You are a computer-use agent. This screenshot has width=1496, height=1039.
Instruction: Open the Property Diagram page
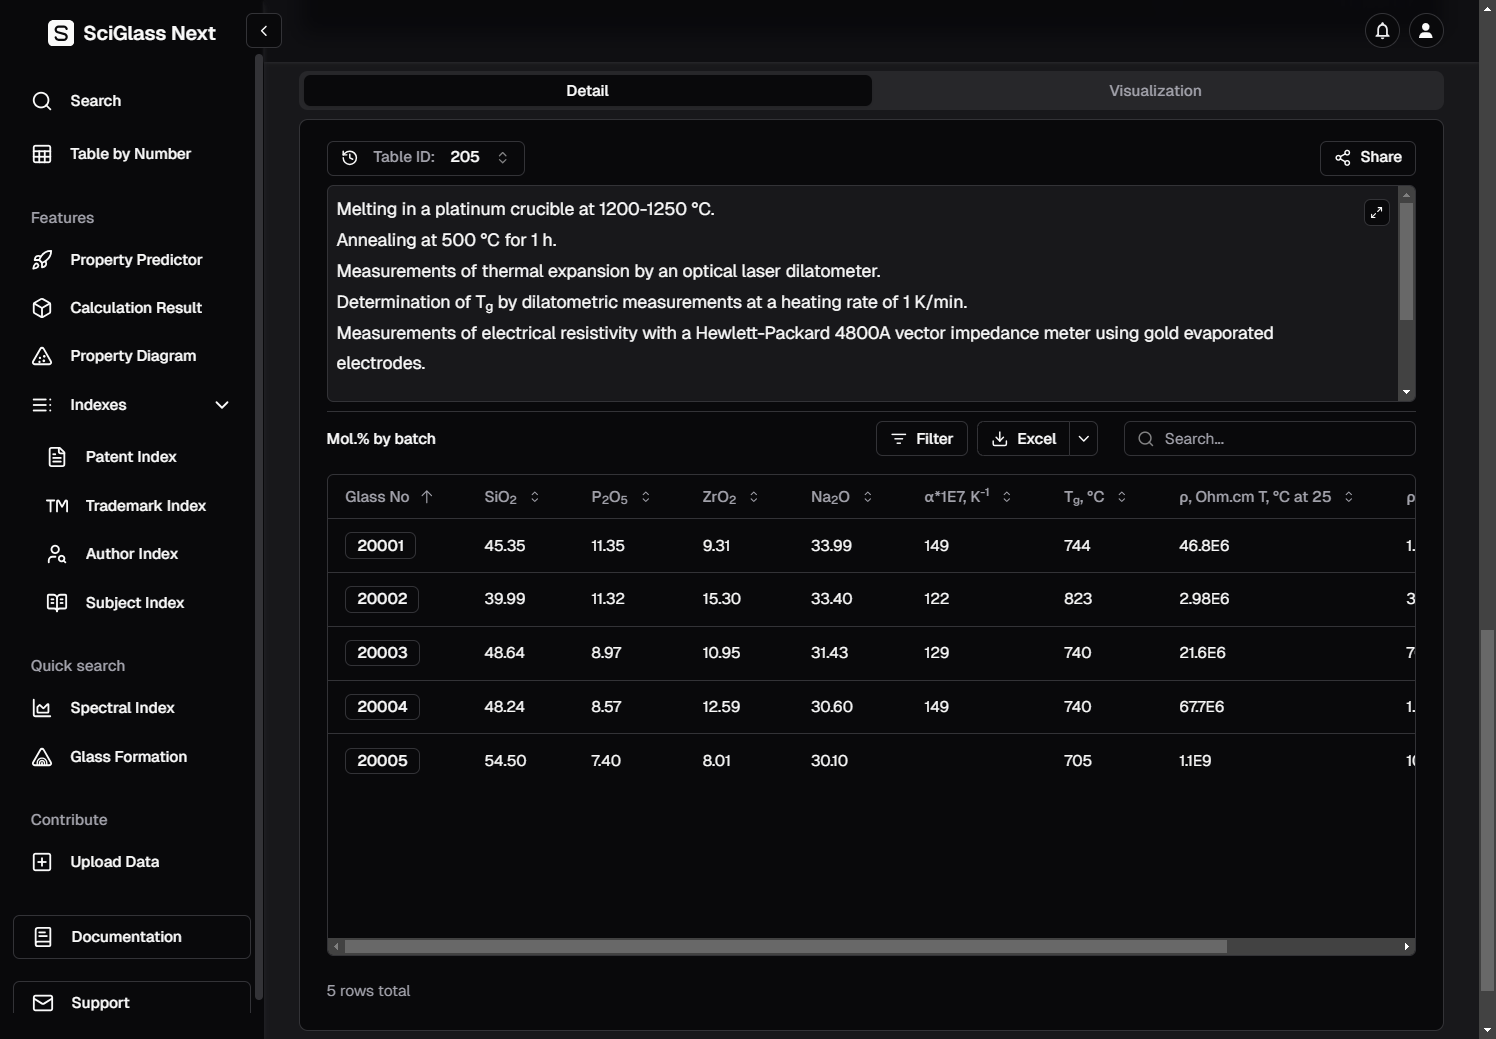(133, 356)
